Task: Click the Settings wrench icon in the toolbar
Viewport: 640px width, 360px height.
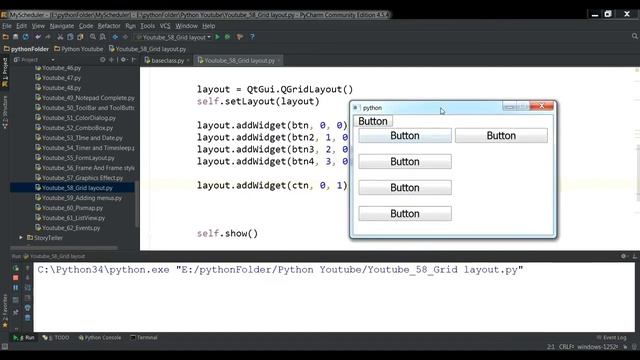Action: point(240,37)
